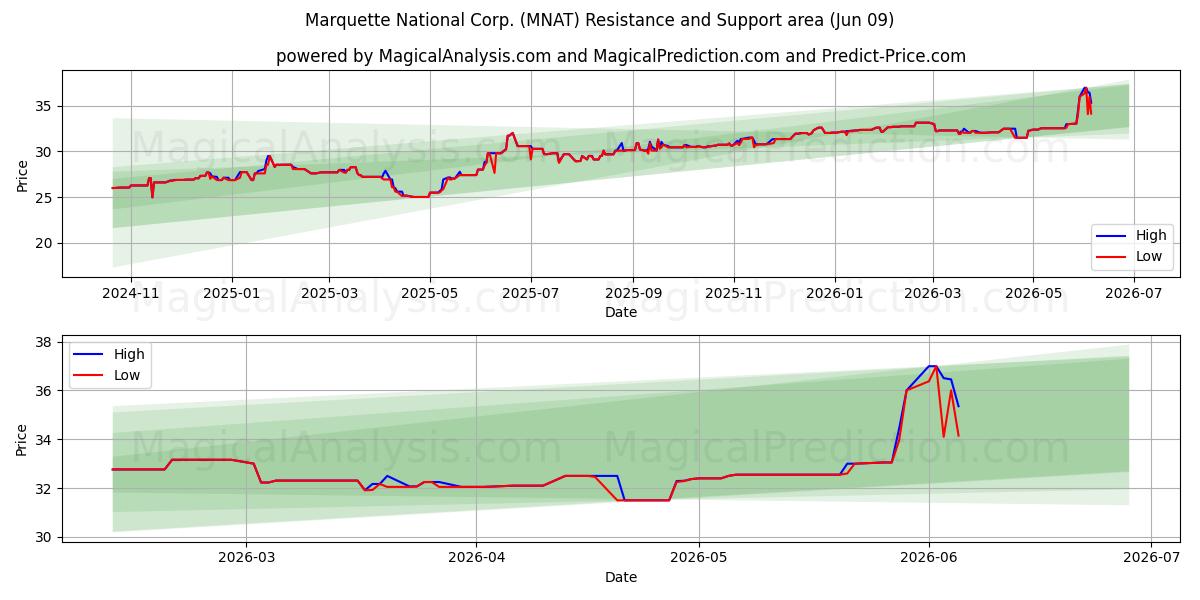This screenshot has height=600, width=1200.
Task: Click 'High' in the top chart legend
Action: [1151, 236]
